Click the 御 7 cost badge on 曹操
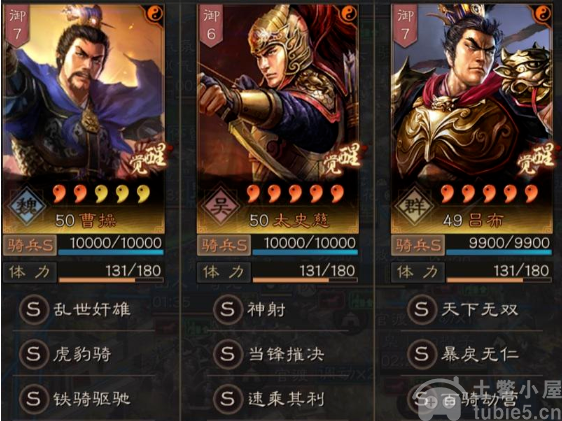This screenshot has height=421, width=562. click(17, 25)
